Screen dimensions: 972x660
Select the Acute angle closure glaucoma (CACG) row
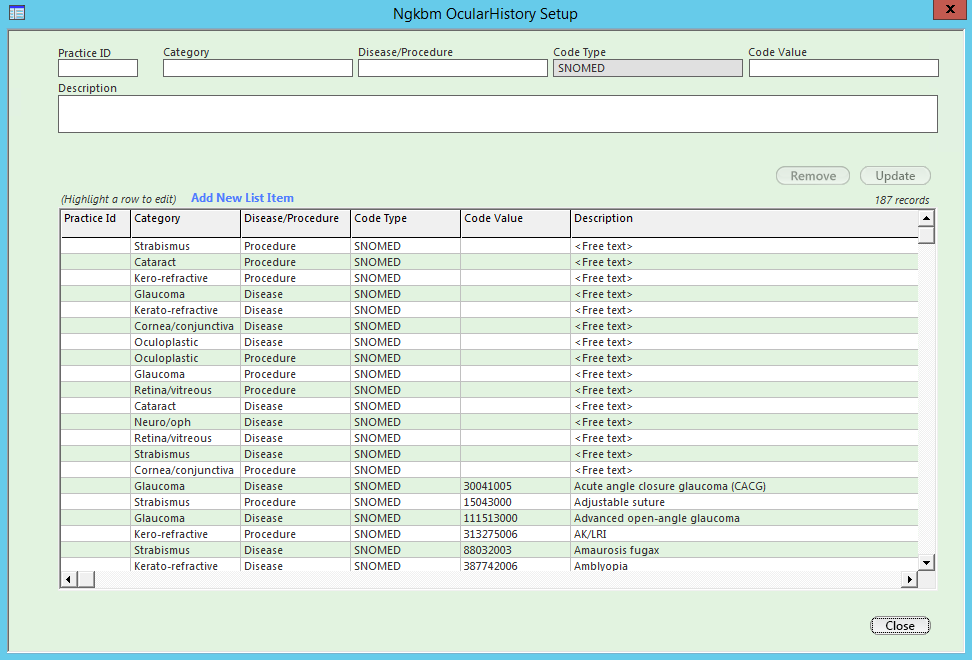tap(489, 486)
